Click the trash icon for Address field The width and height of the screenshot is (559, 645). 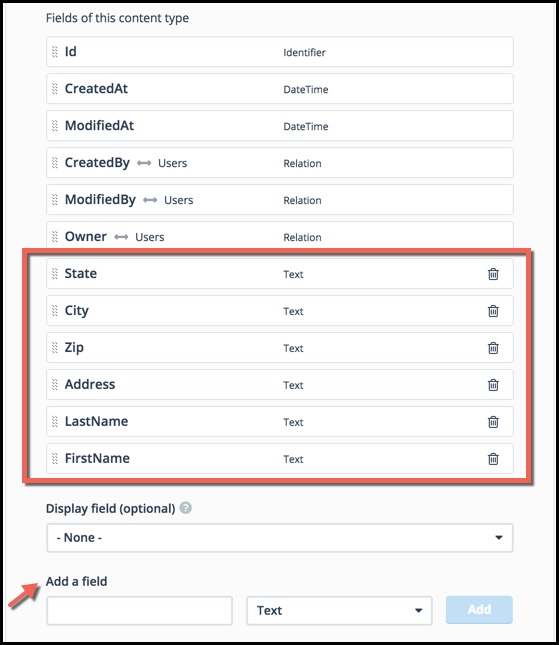click(x=493, y=385)
